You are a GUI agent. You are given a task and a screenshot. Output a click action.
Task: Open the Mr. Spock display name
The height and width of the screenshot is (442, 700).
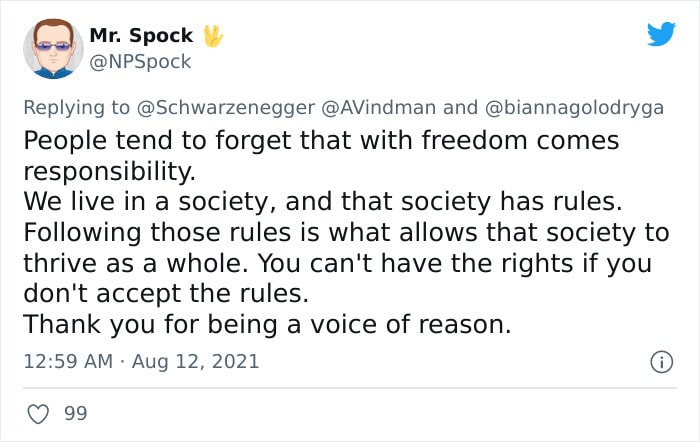pos(141,35)
